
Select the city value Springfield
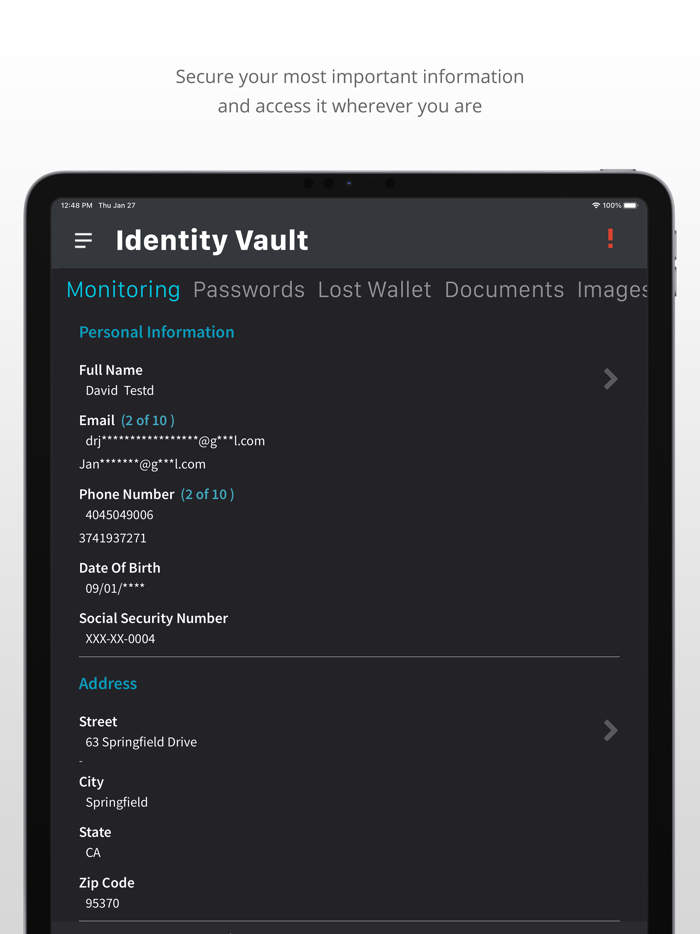pyautogui.click(x=117, y=802)
